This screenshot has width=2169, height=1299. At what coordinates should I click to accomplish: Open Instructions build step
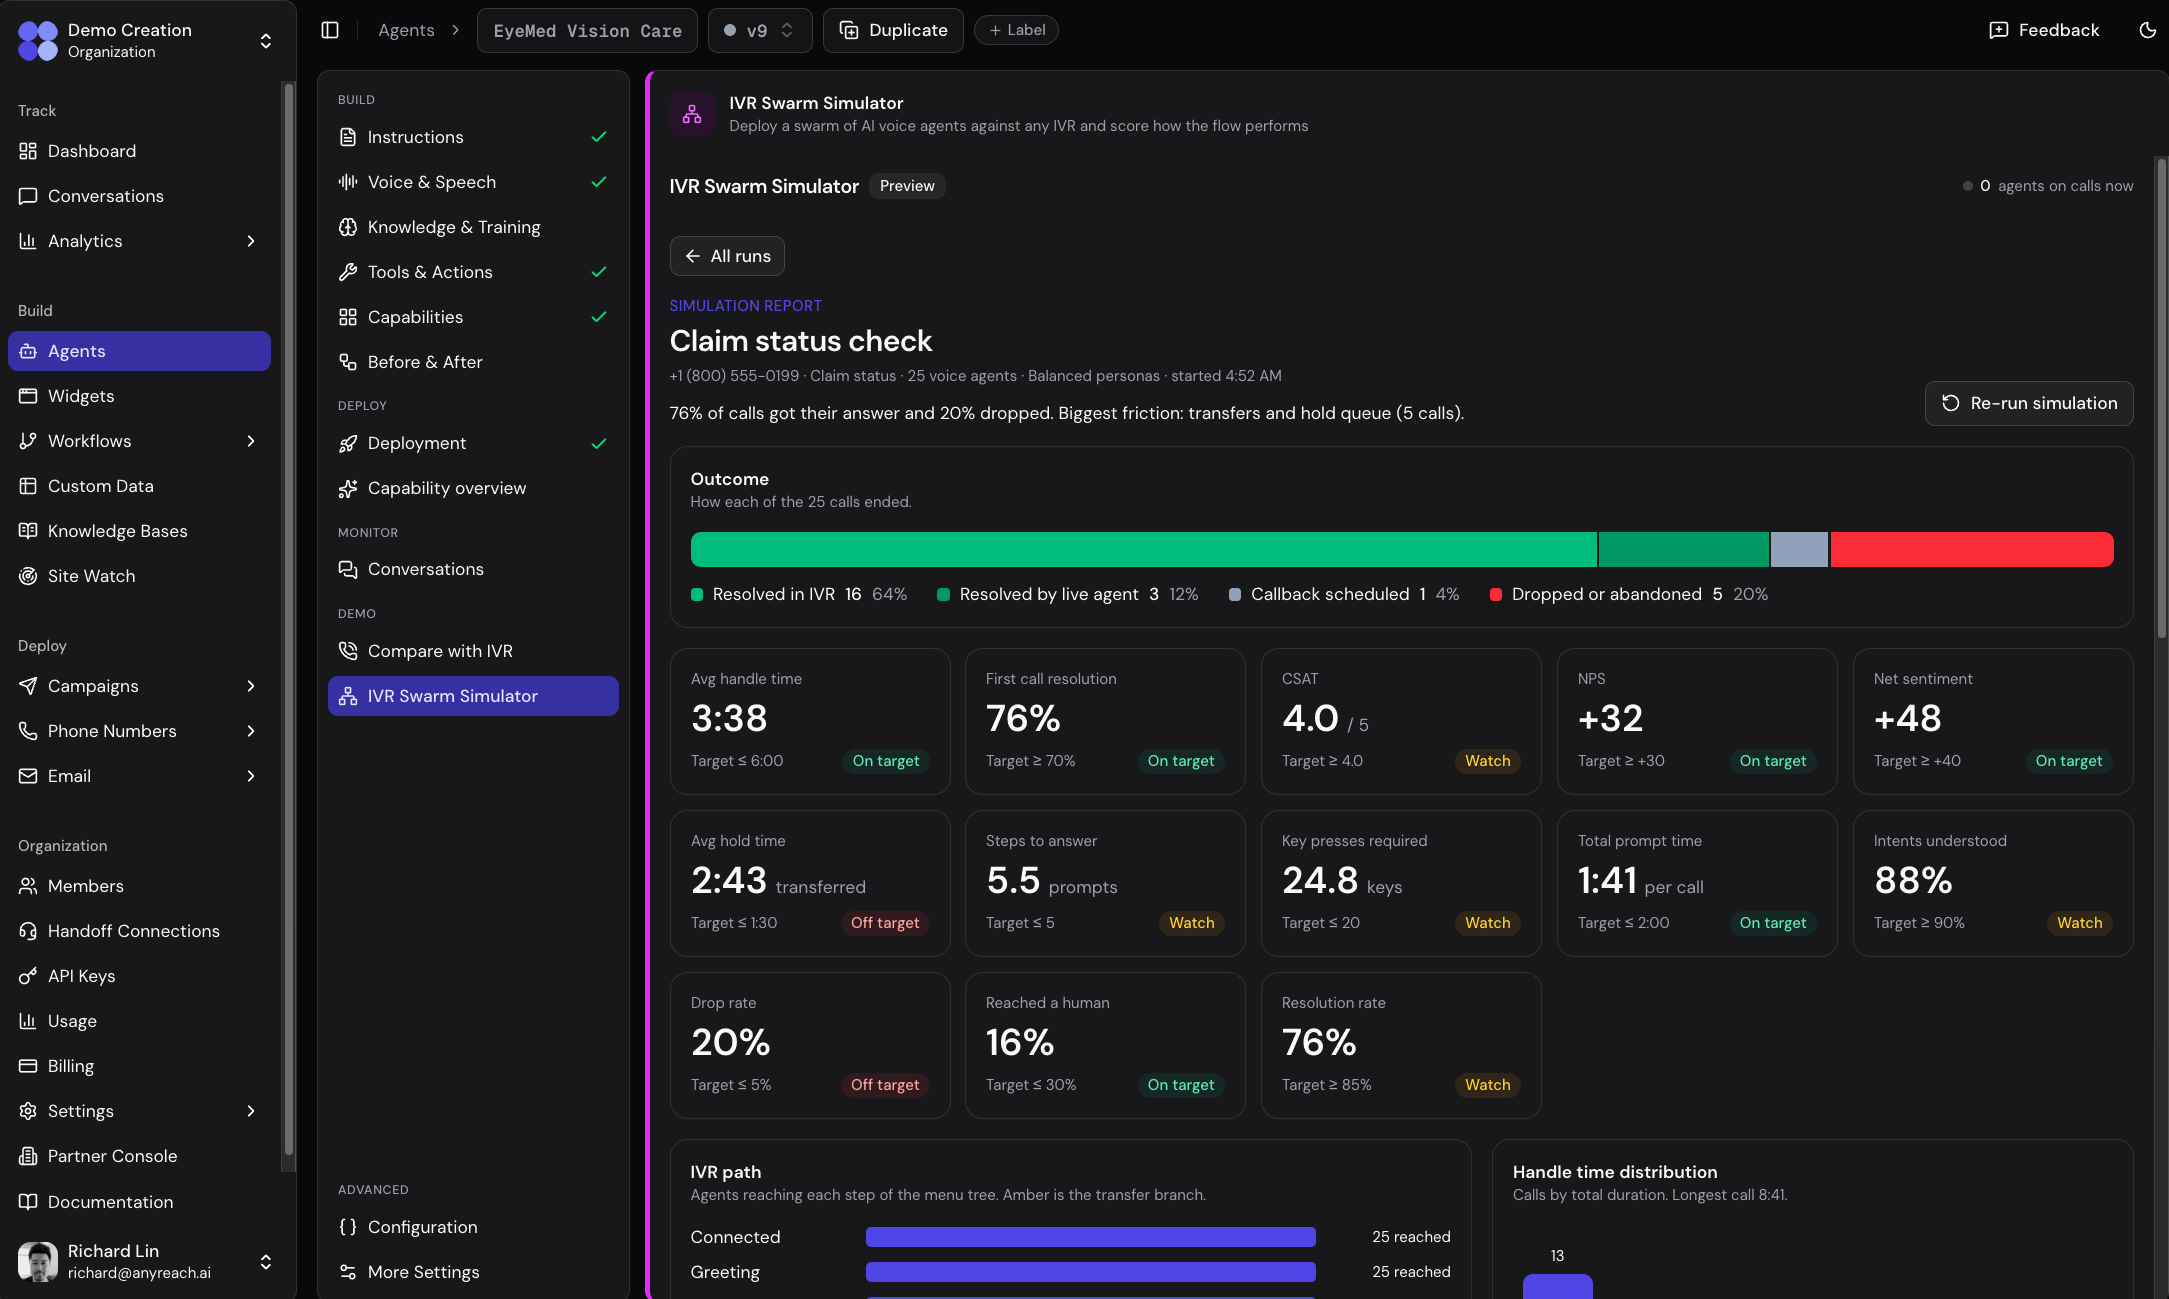(x=473, y=137)
